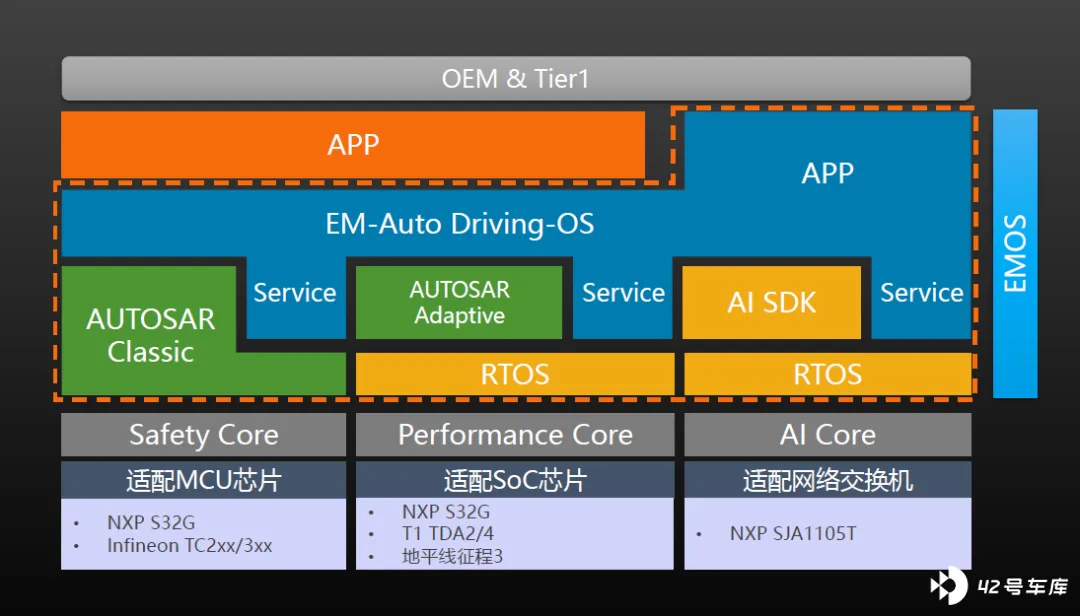1080x616 pixels.
Task: Click Service right of AI SDK
Action: point(922,293)
